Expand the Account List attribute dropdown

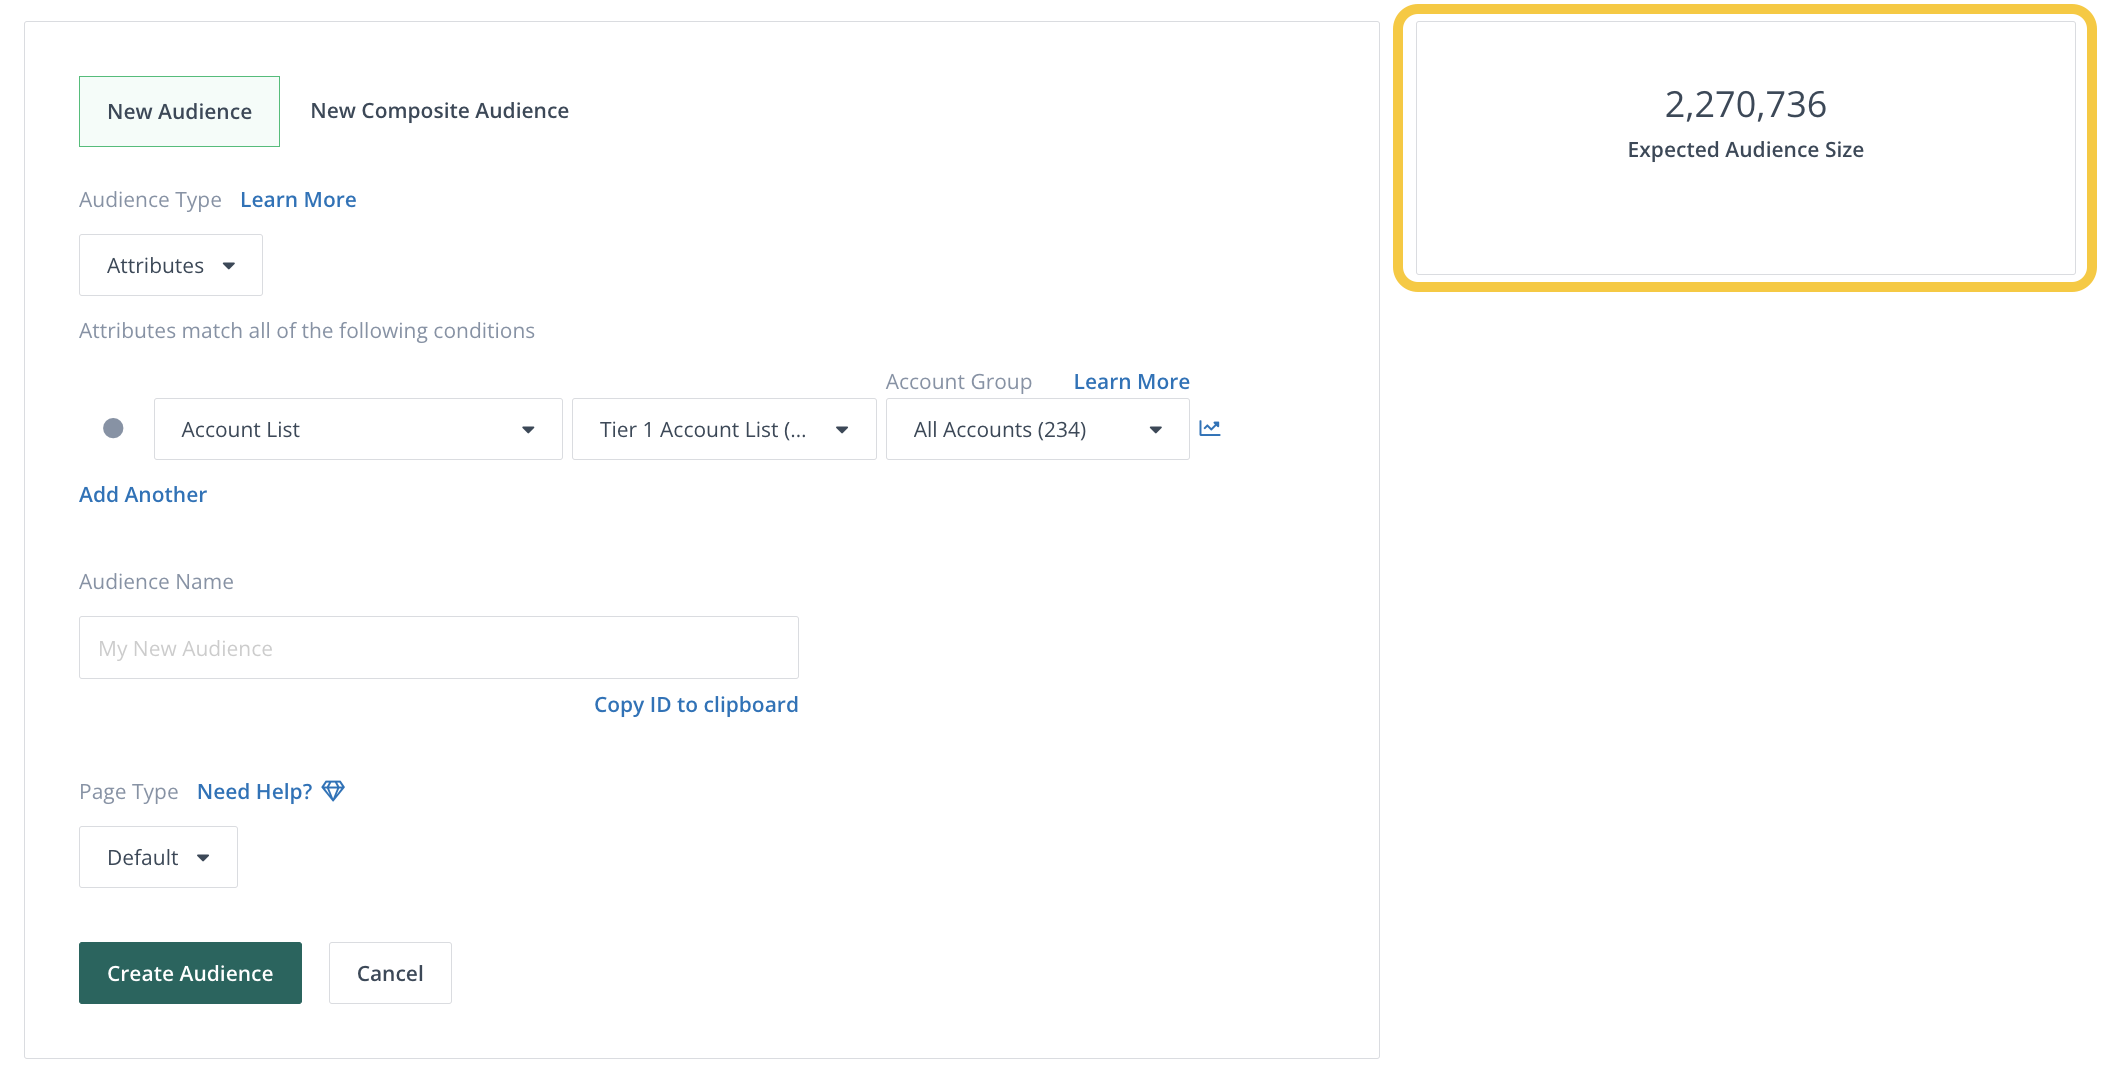coord(358,429)
